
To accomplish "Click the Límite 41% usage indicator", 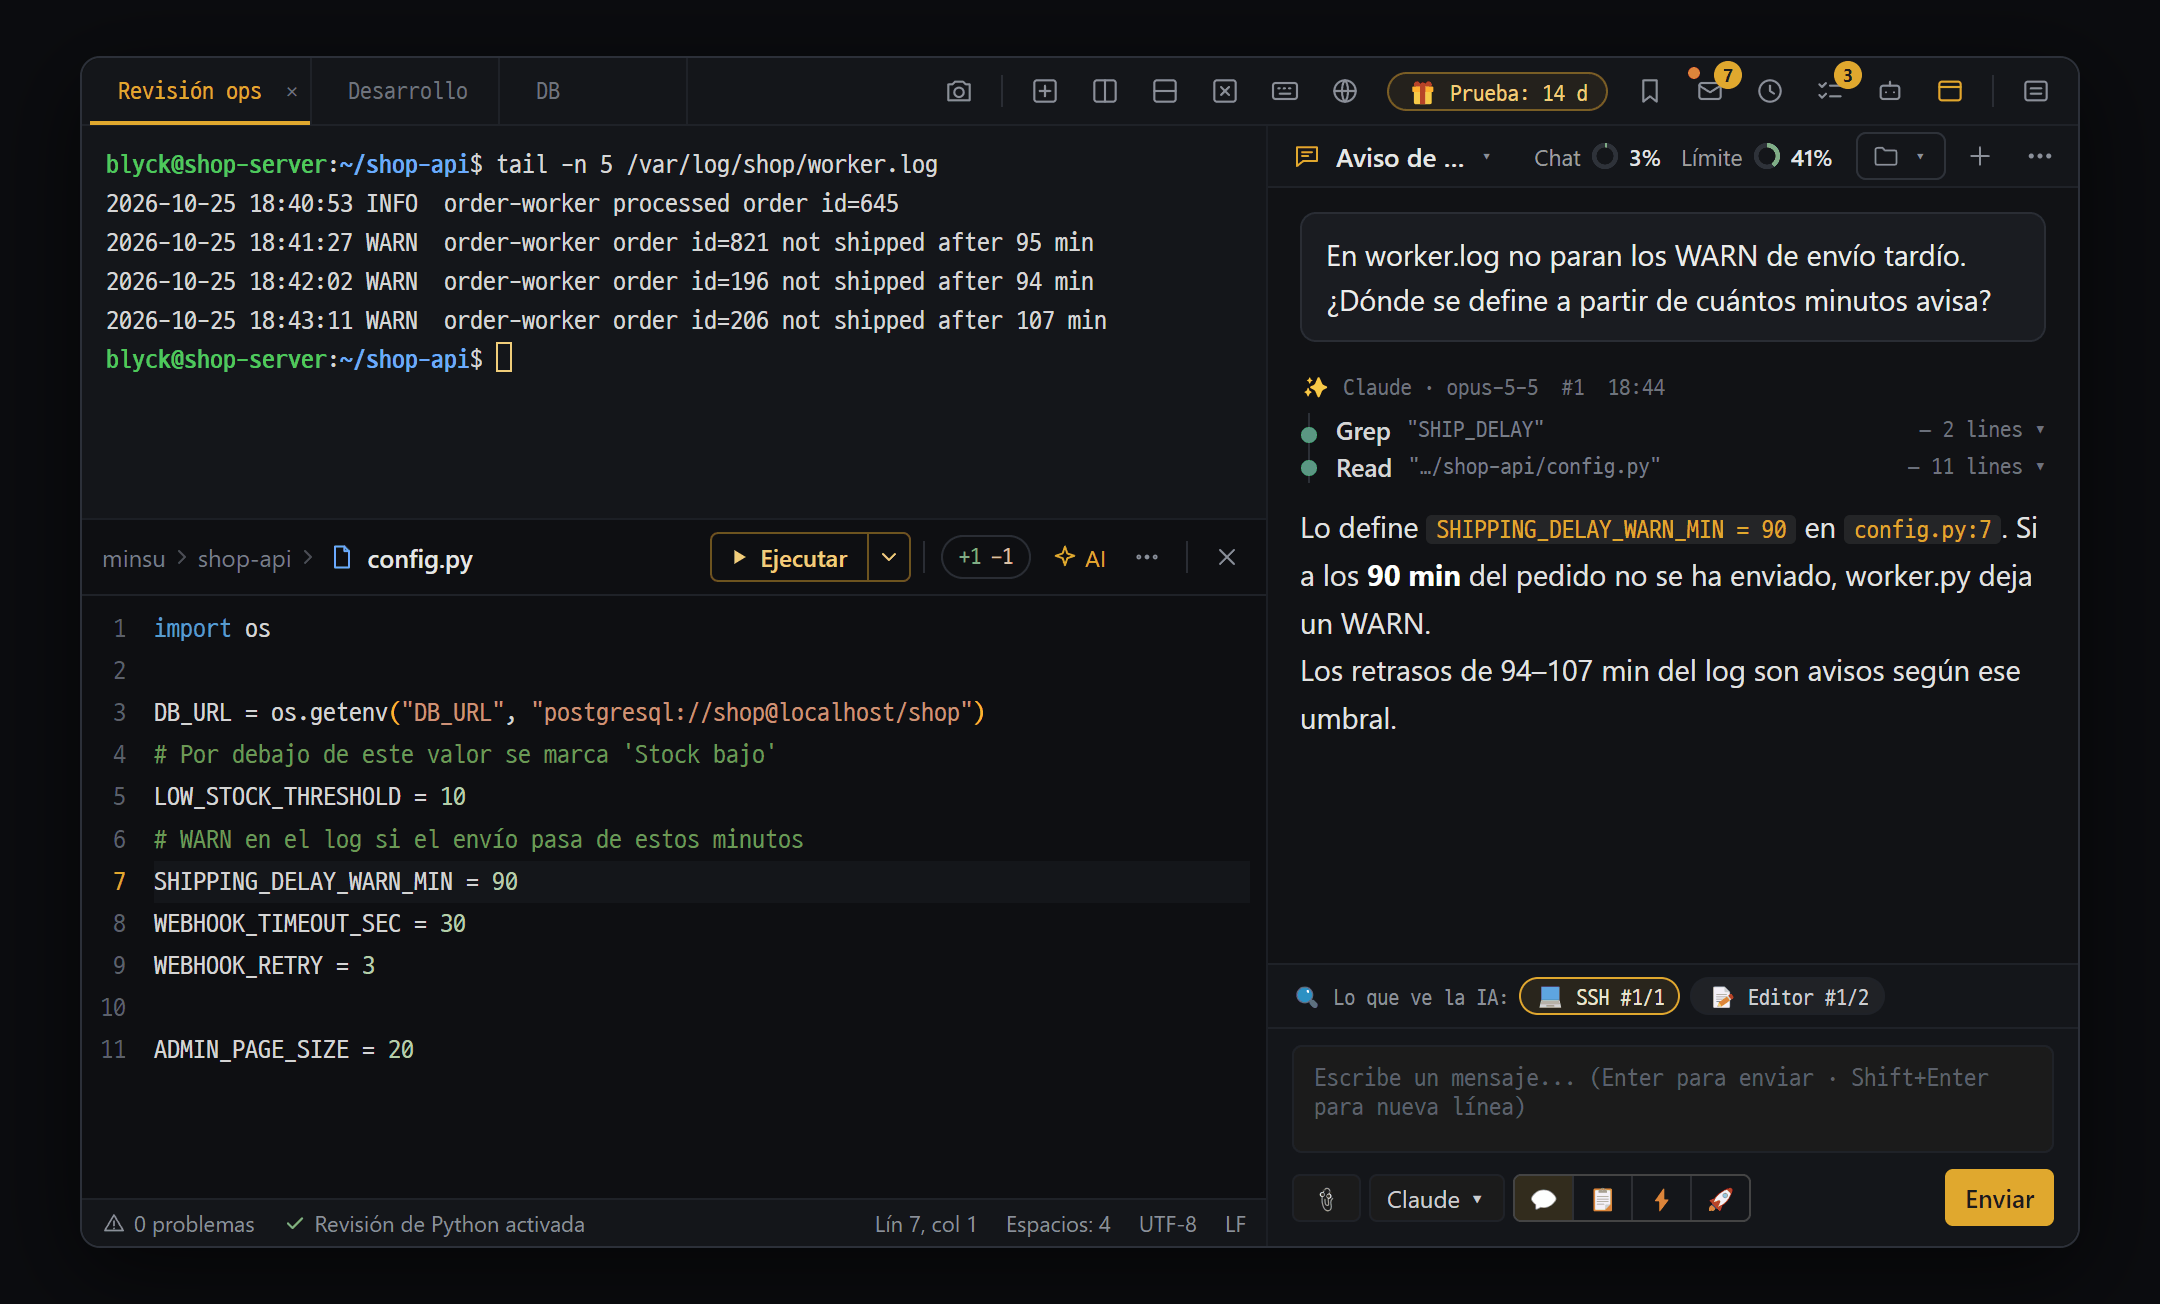I will click(x=1756, y=157).
